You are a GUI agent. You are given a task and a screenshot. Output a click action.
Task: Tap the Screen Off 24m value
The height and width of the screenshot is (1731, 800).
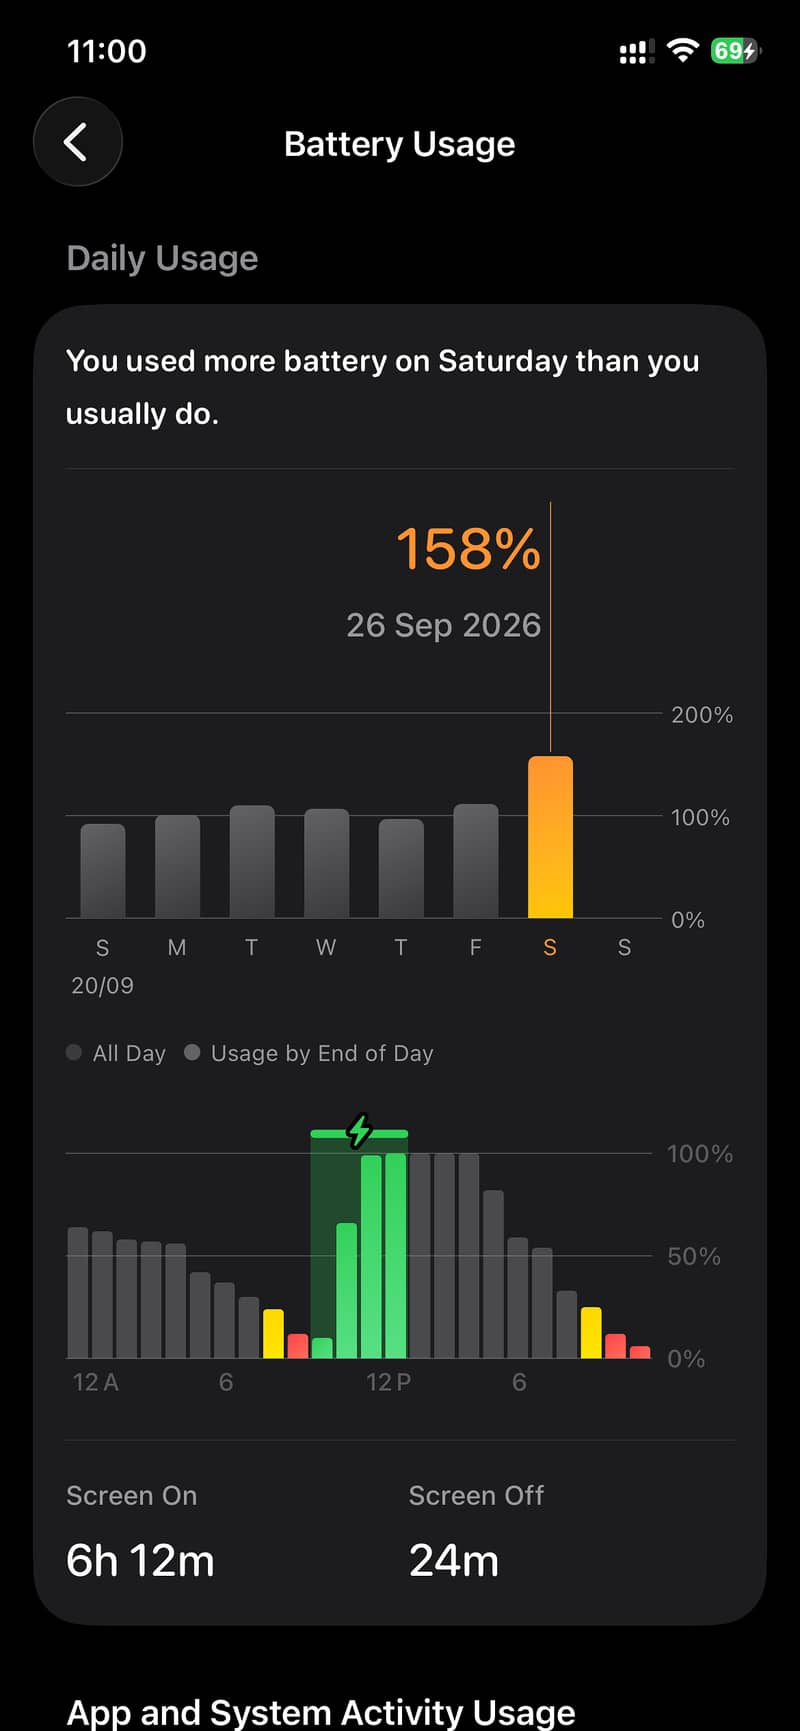coord(454,1560)
